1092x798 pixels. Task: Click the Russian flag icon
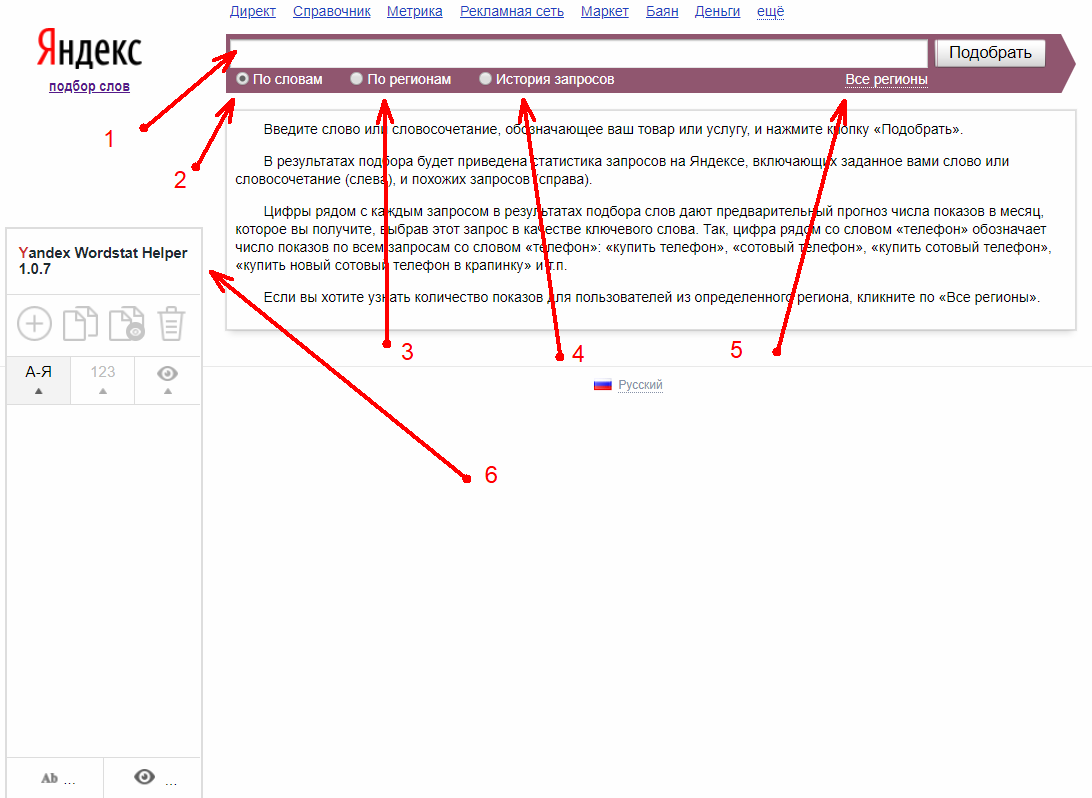[x=602, y=384]
